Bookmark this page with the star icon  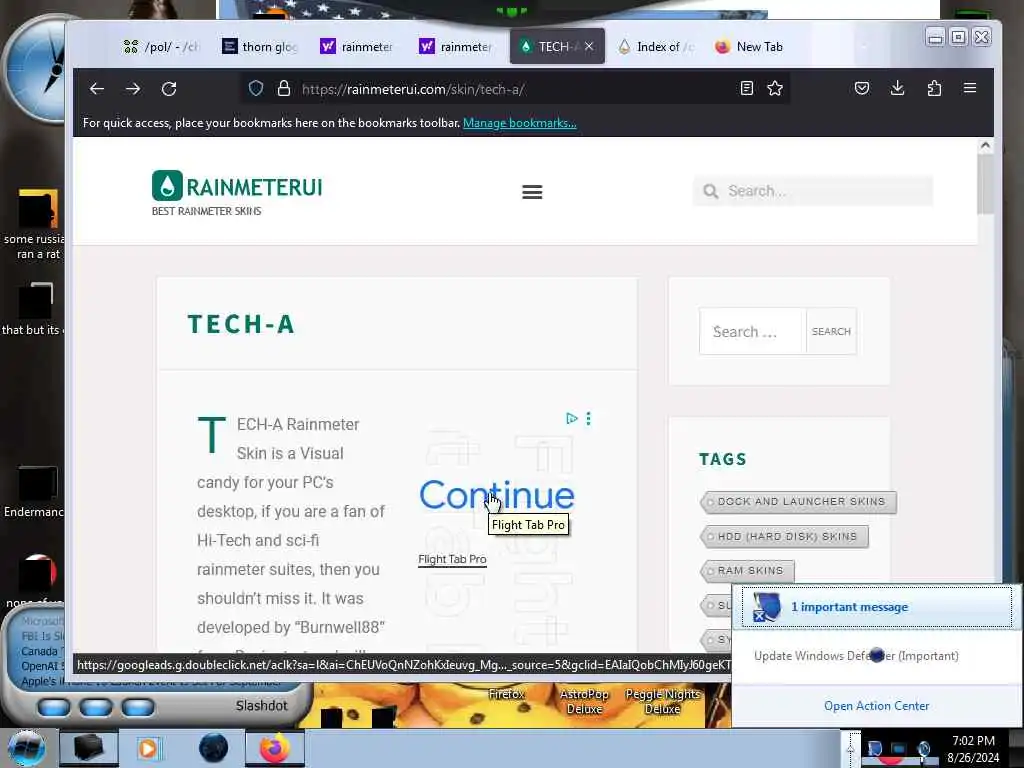(x=775, y=88)
